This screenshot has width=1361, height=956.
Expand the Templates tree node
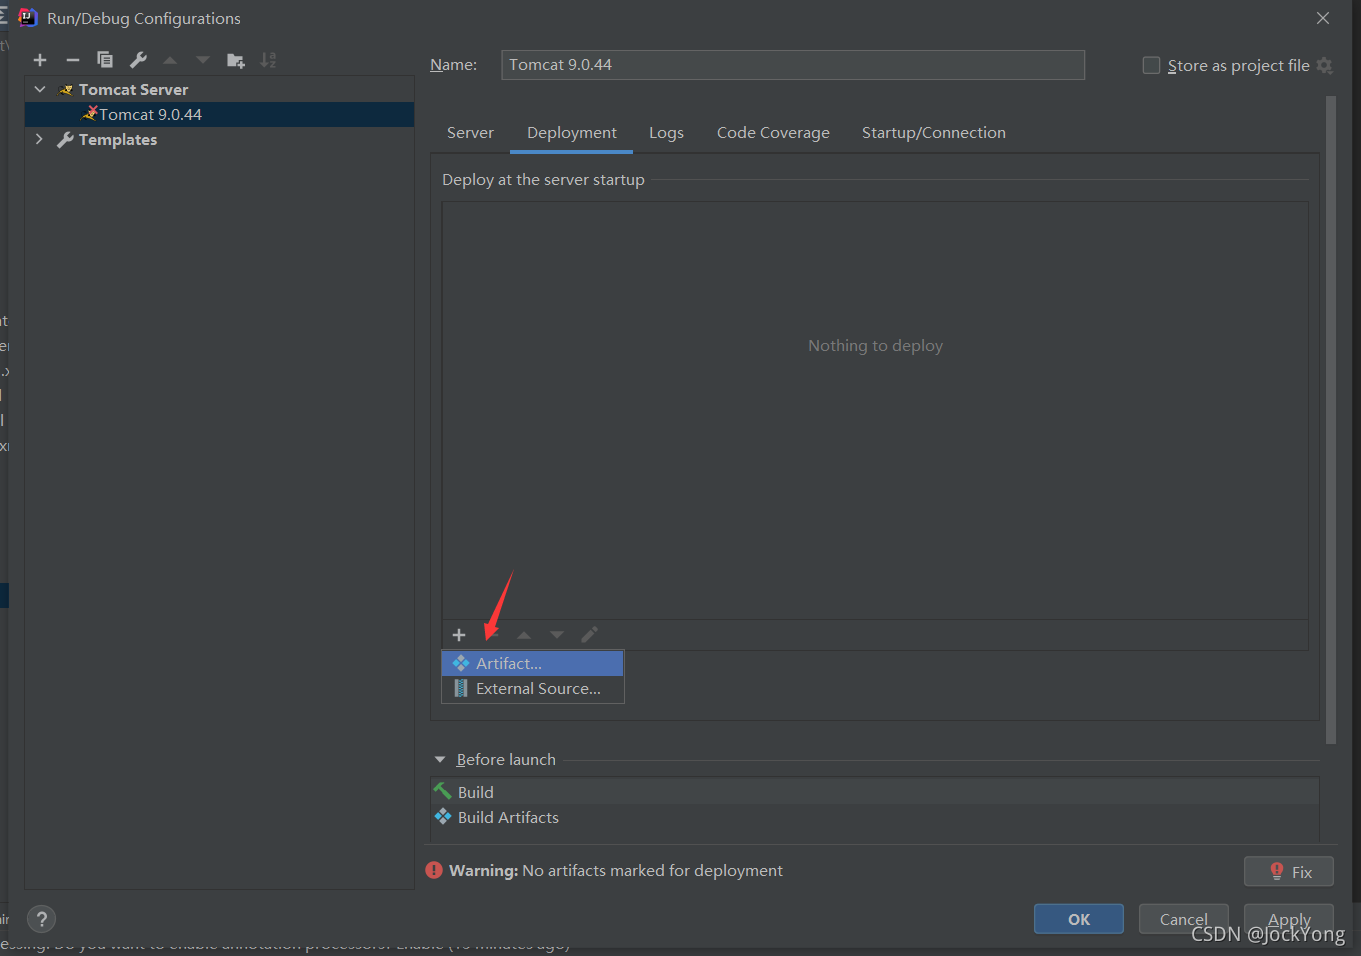[x=40, y=139]
